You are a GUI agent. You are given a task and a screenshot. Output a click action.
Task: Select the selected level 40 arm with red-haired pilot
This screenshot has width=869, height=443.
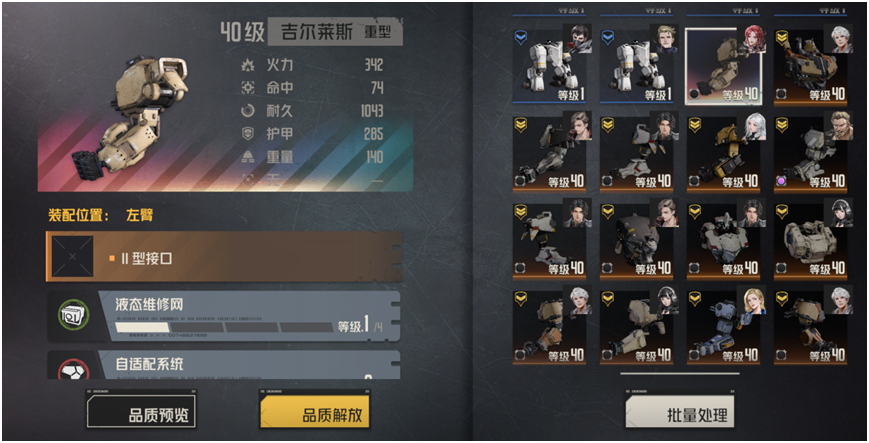point(724,66)
